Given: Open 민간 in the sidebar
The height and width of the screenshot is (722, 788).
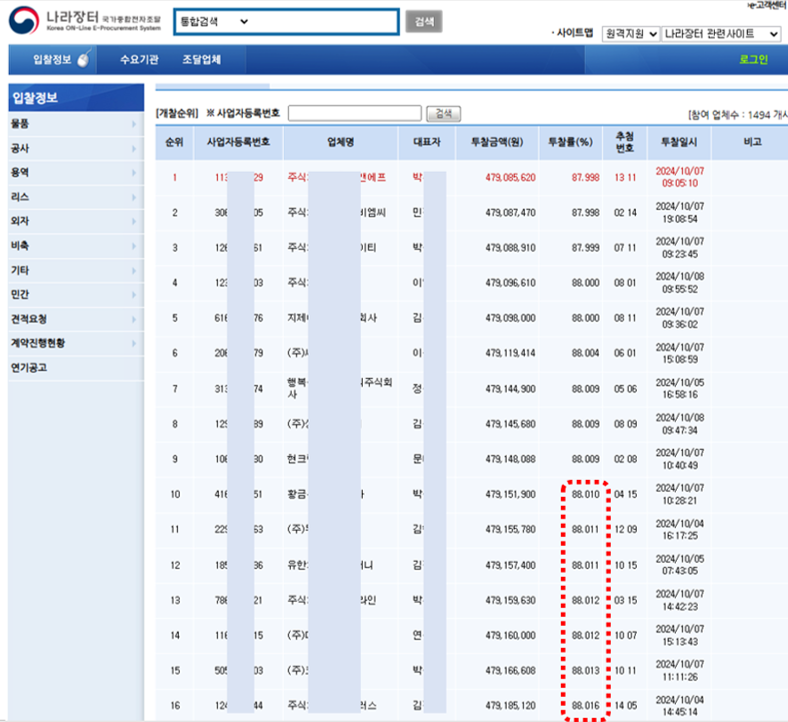Looking at the screenshot, I should pos(20,294).
